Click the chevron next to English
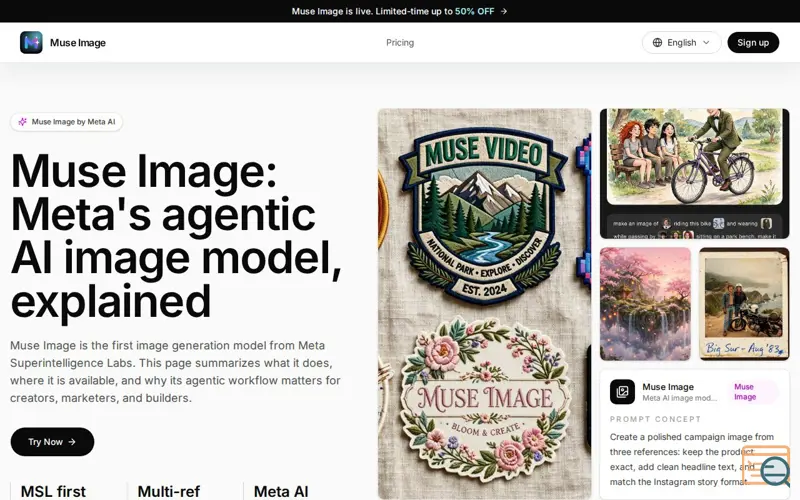800x500 pixels. [706, 42]
